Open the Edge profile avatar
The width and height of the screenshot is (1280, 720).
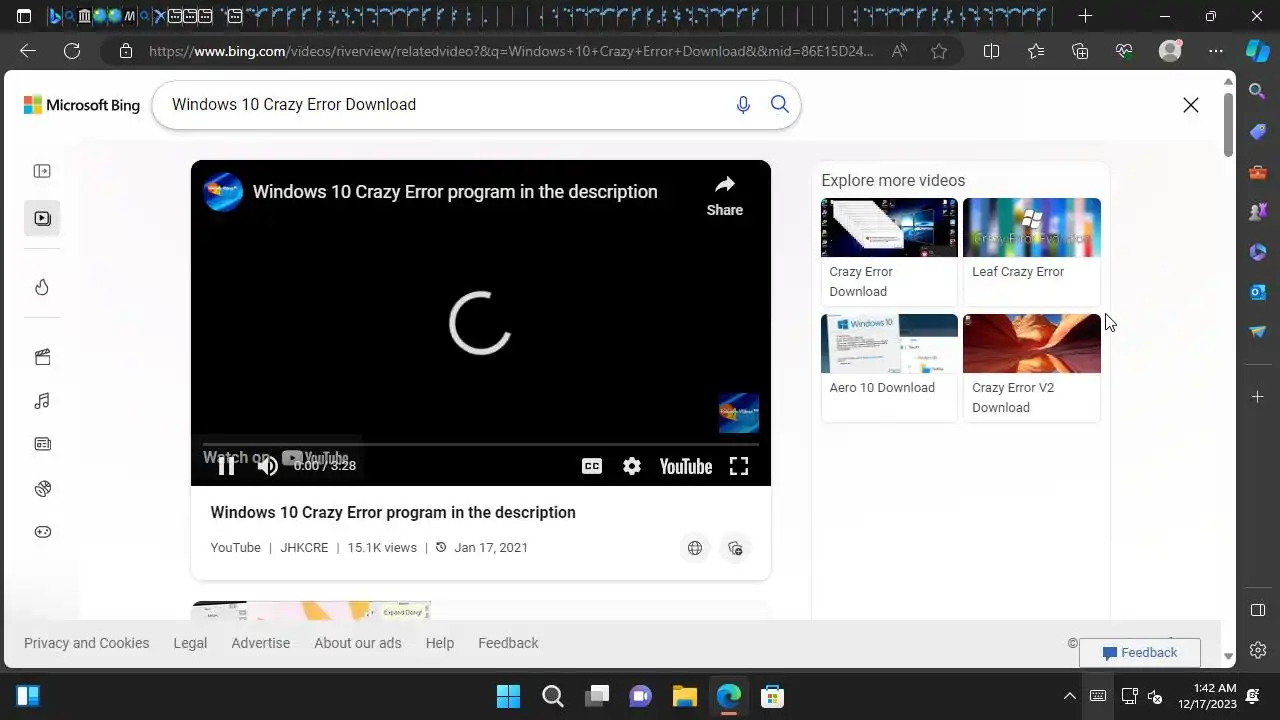pos(1170,51)
